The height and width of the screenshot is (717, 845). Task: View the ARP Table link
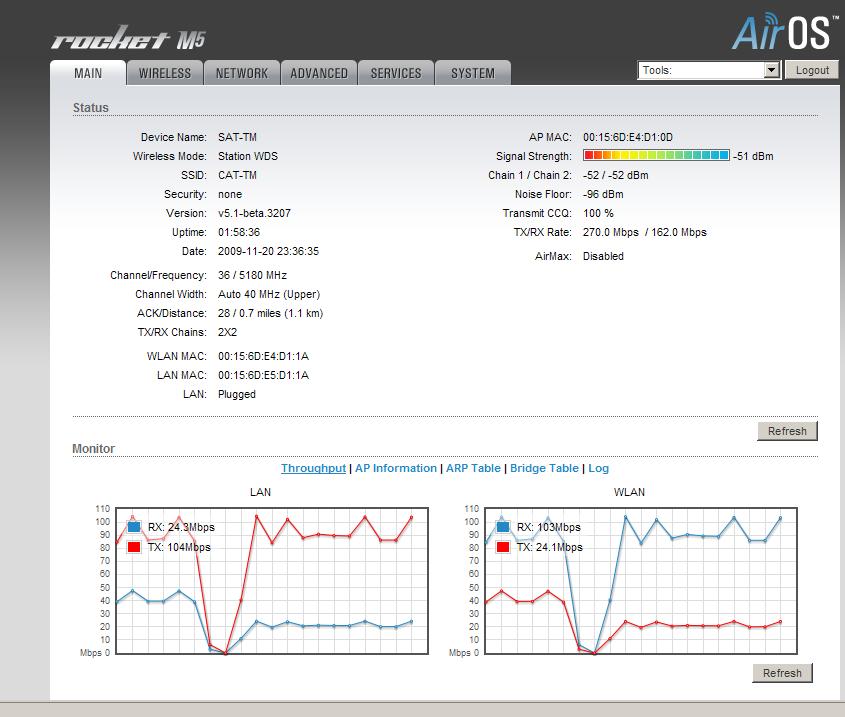[473, 468]
